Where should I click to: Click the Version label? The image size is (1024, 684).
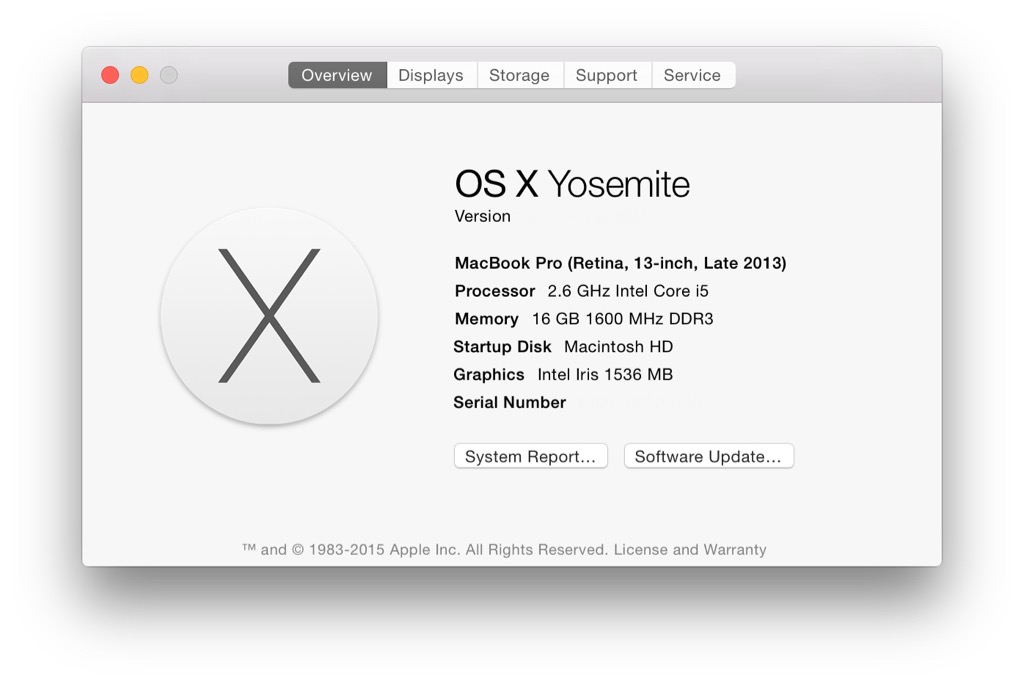point(483,216)
